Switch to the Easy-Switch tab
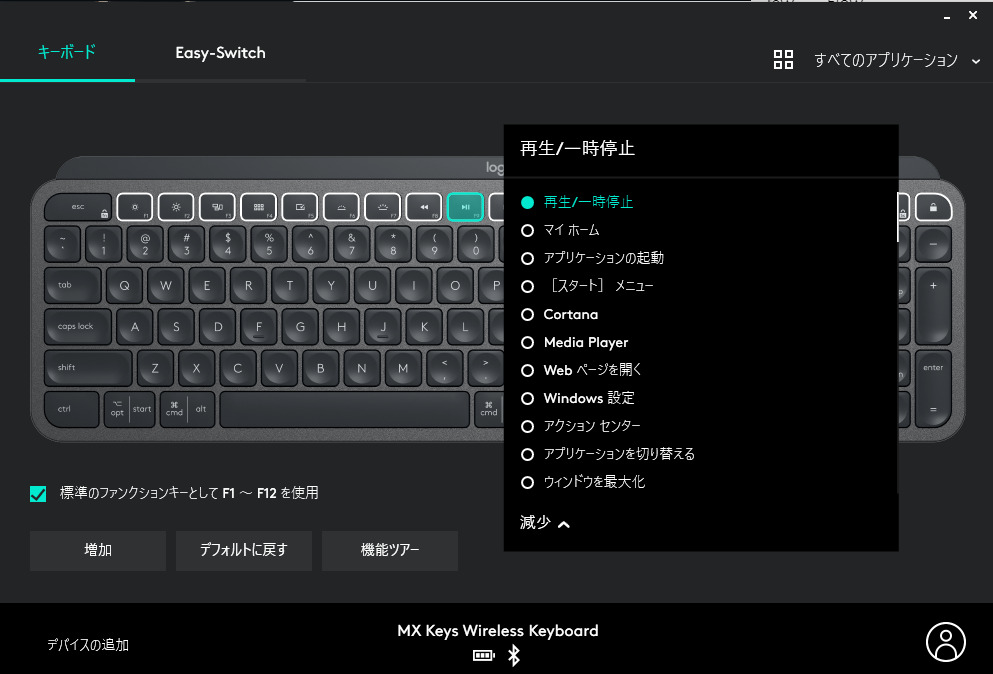 click(220, 53)
